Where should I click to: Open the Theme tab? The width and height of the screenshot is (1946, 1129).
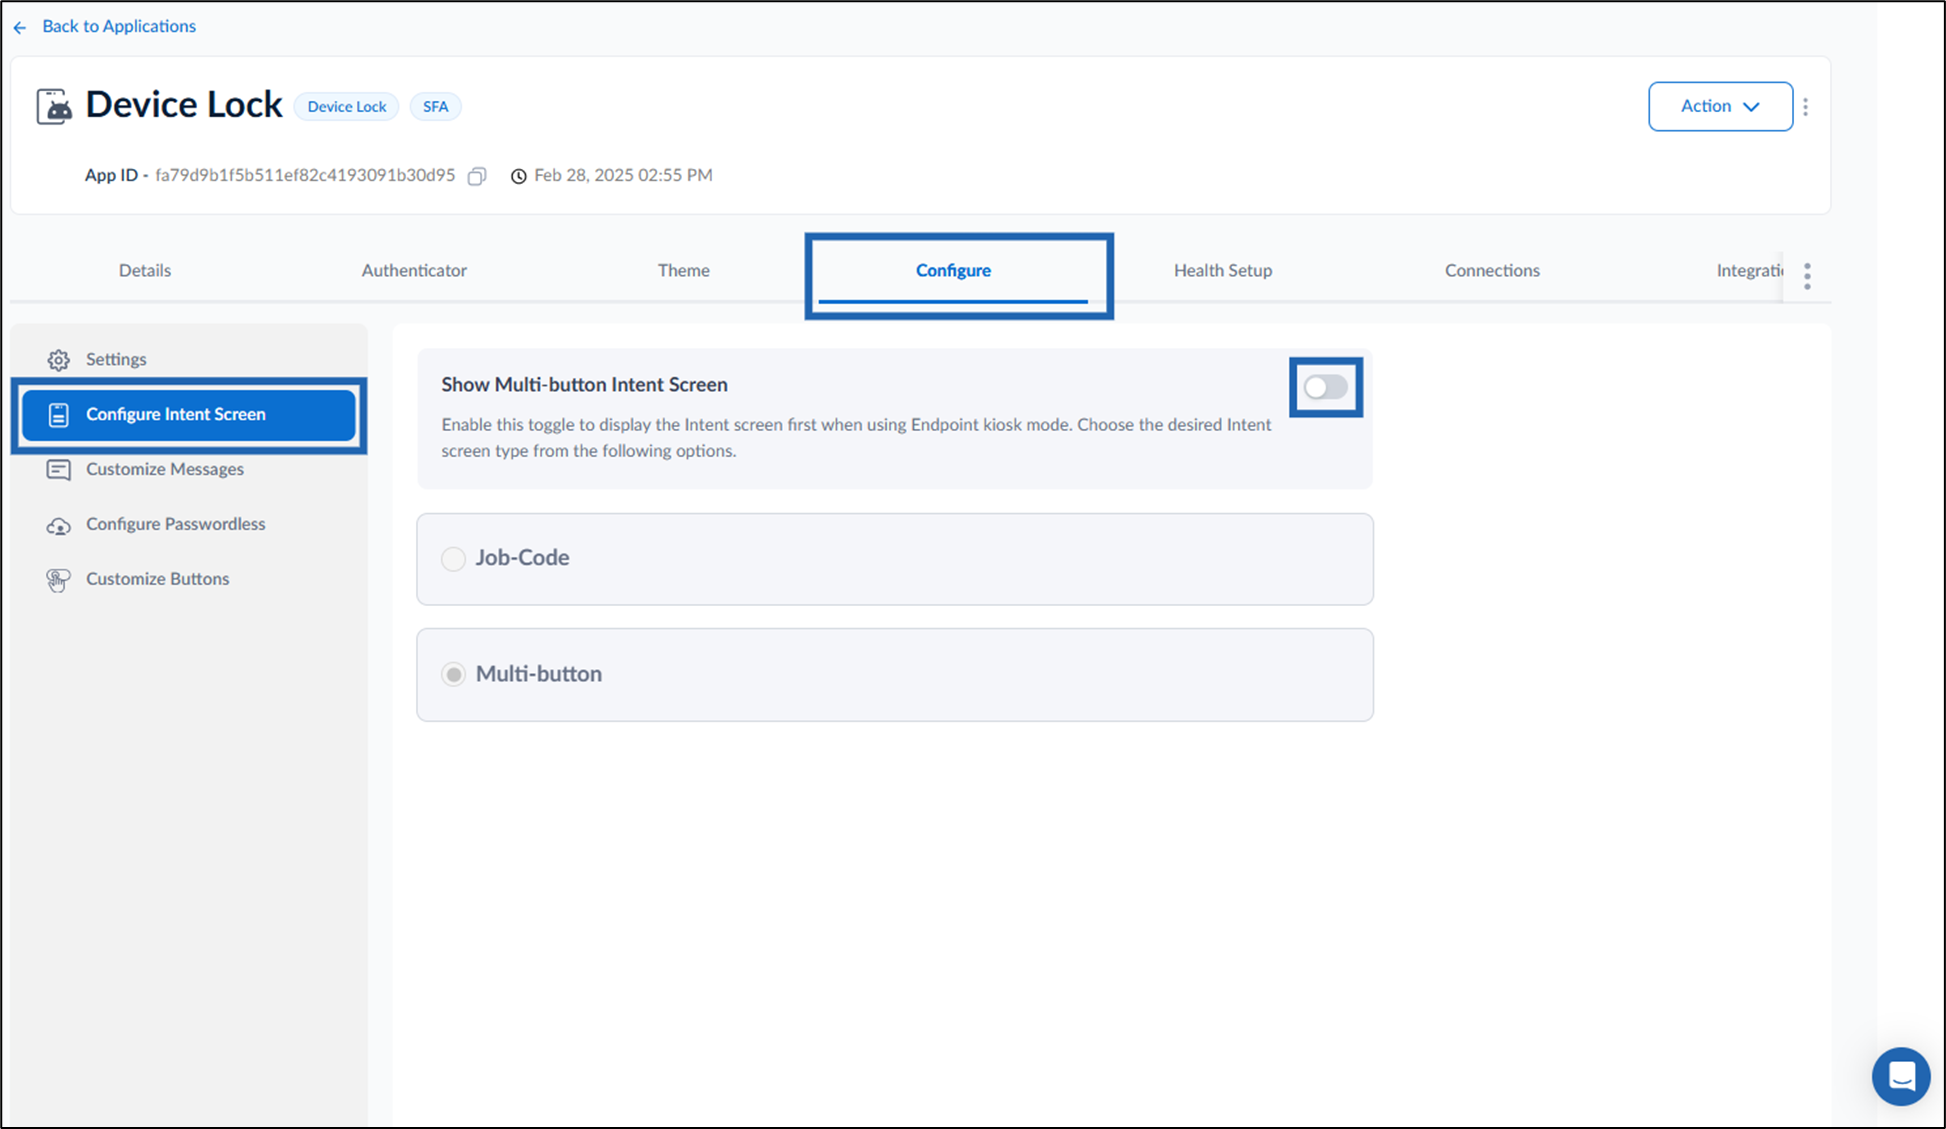point(684,270)
